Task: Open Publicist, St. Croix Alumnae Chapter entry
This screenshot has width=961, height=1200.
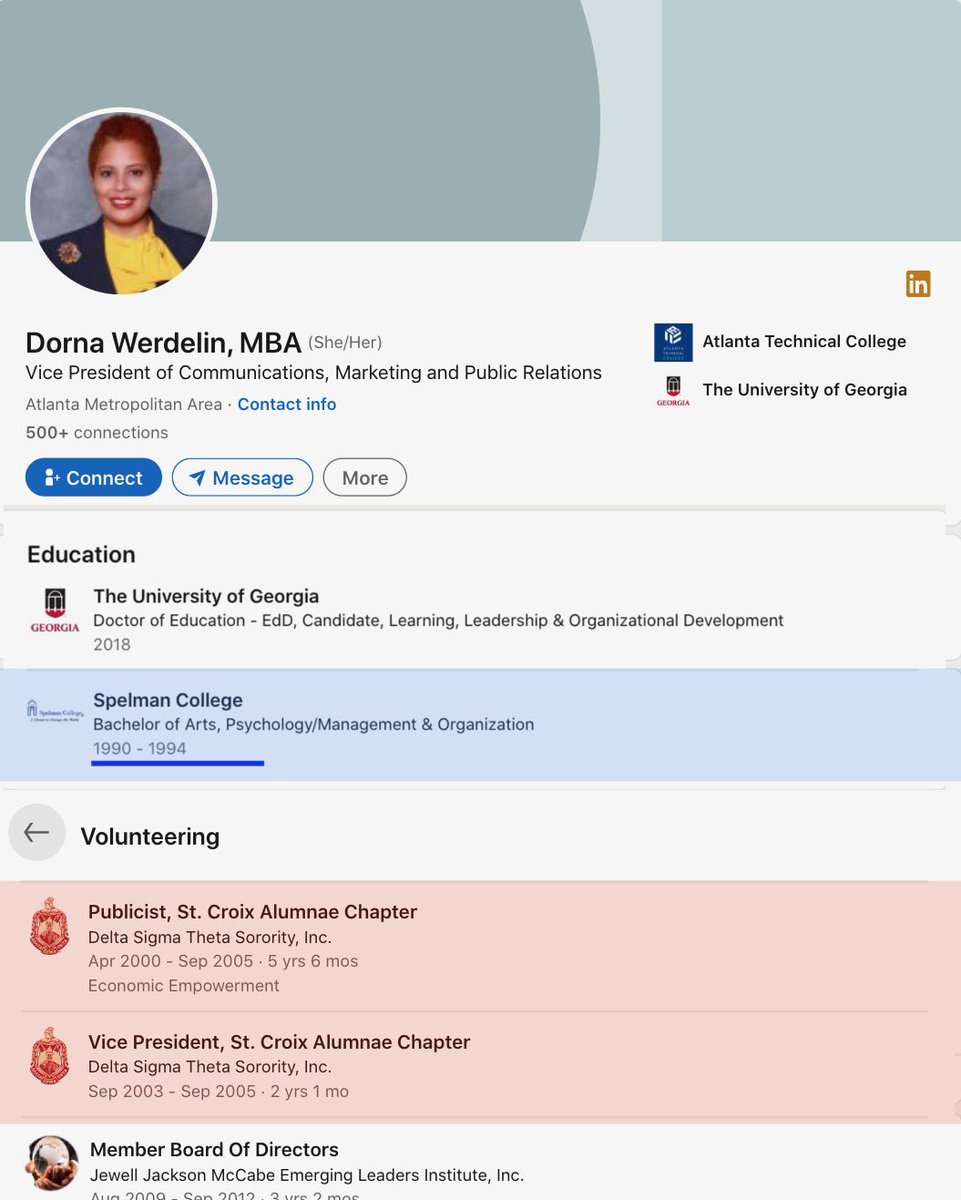Action: 252,912
